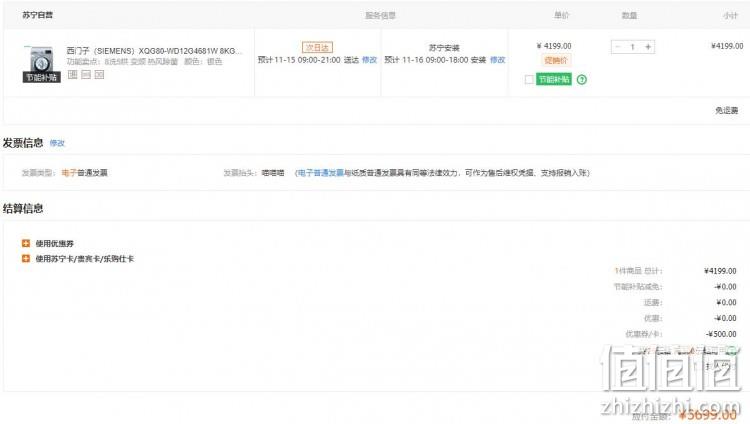
Task: Click the ¥4199.00 subtotal in product row
Action: [727, 46]
